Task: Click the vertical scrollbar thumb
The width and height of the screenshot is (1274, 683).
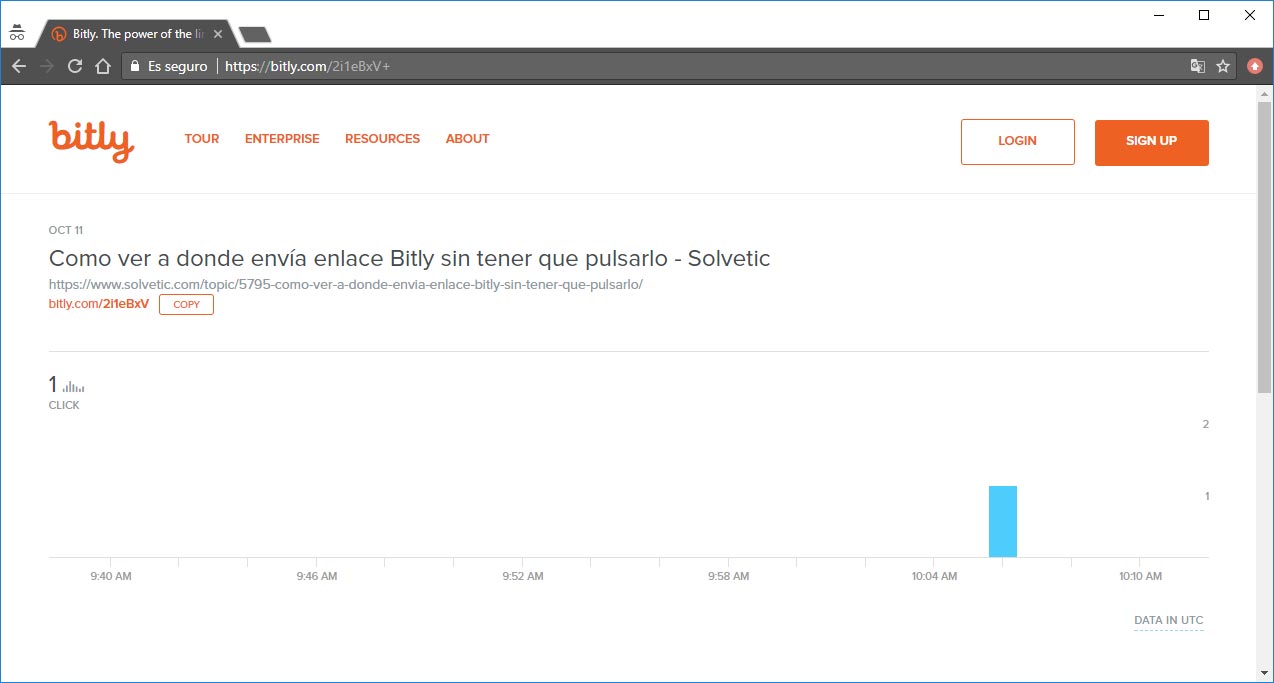Action: click(x=1264, y=246)
